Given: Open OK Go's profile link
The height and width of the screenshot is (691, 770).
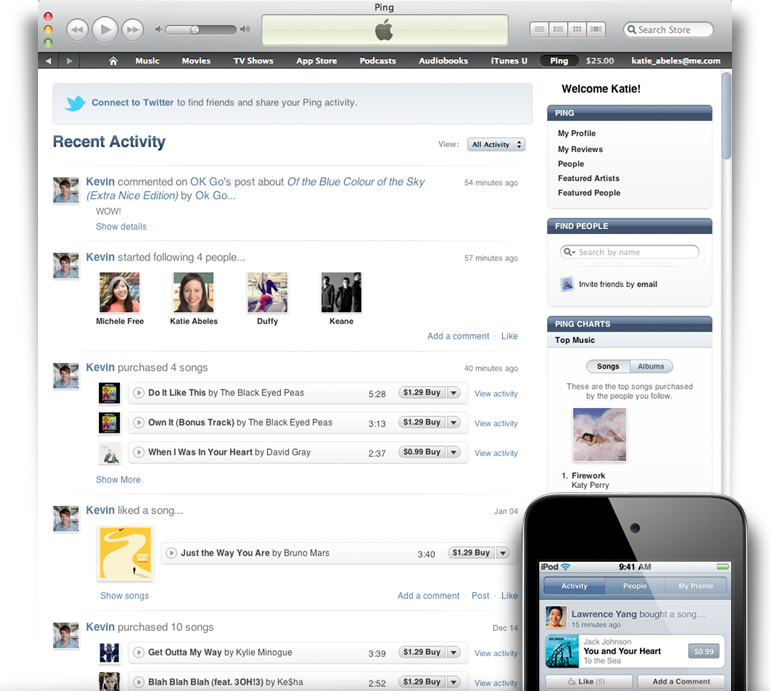Looking at the screenshot, I should (x=210, y=182).
